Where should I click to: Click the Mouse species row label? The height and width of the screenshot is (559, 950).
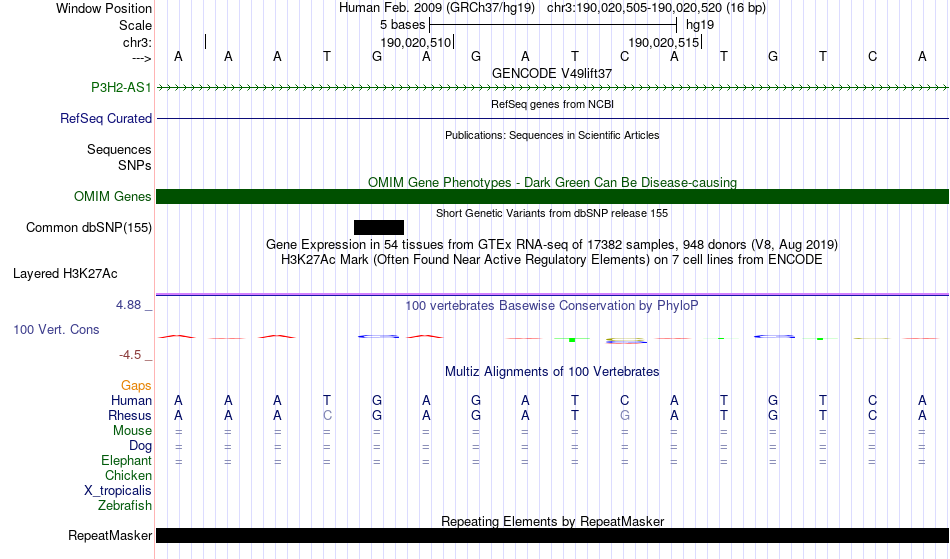132,431
